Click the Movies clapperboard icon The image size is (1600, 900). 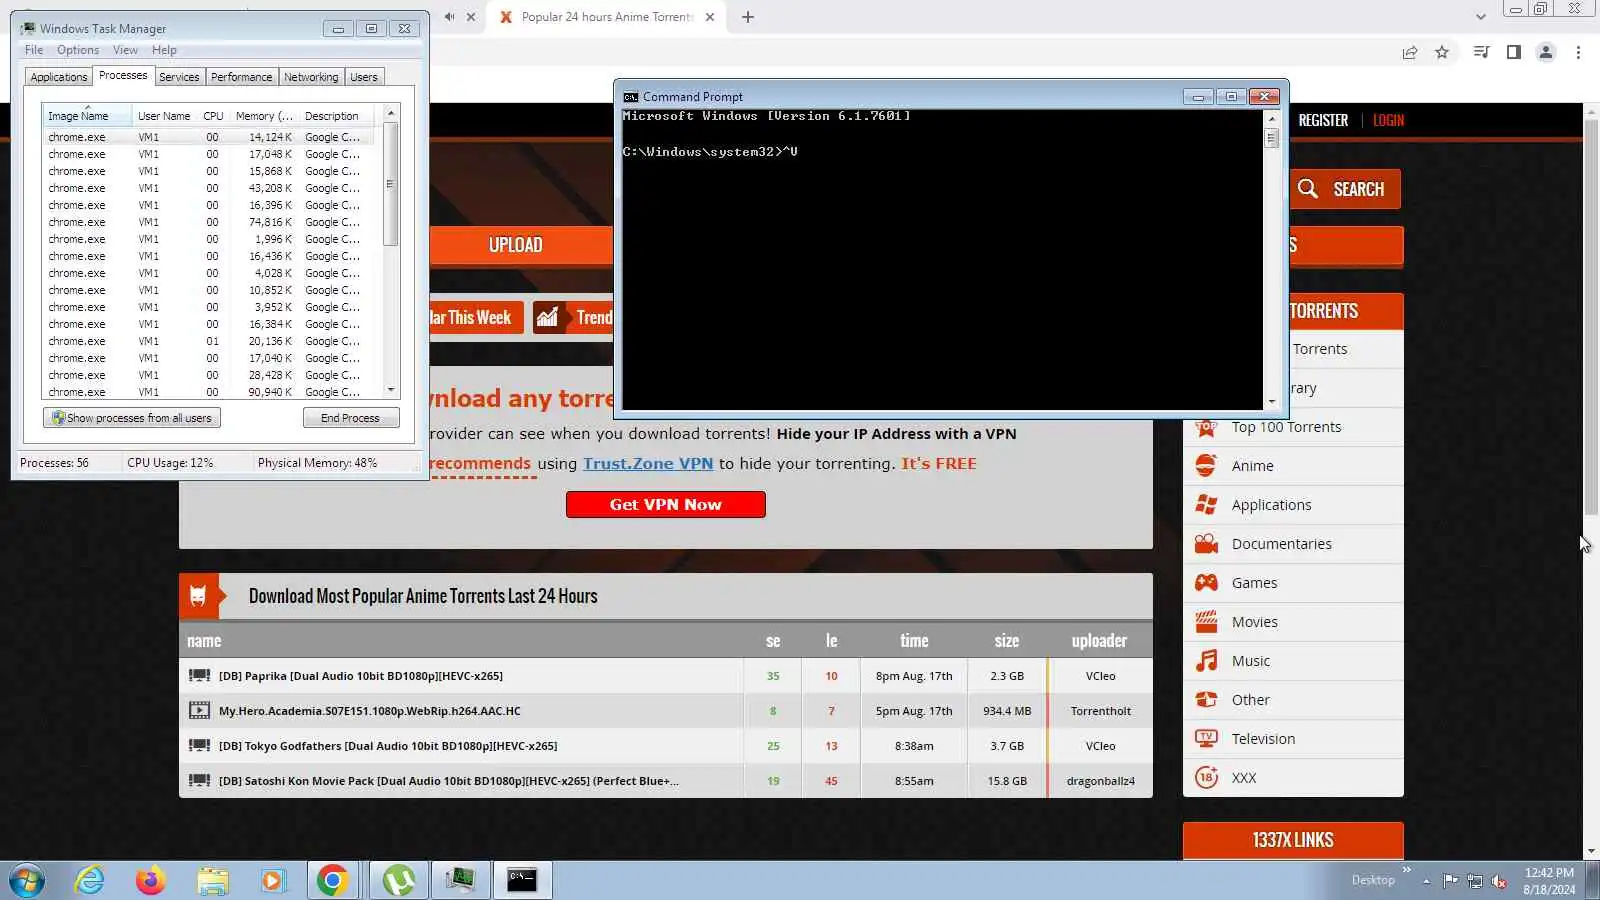click(1206, 621)
